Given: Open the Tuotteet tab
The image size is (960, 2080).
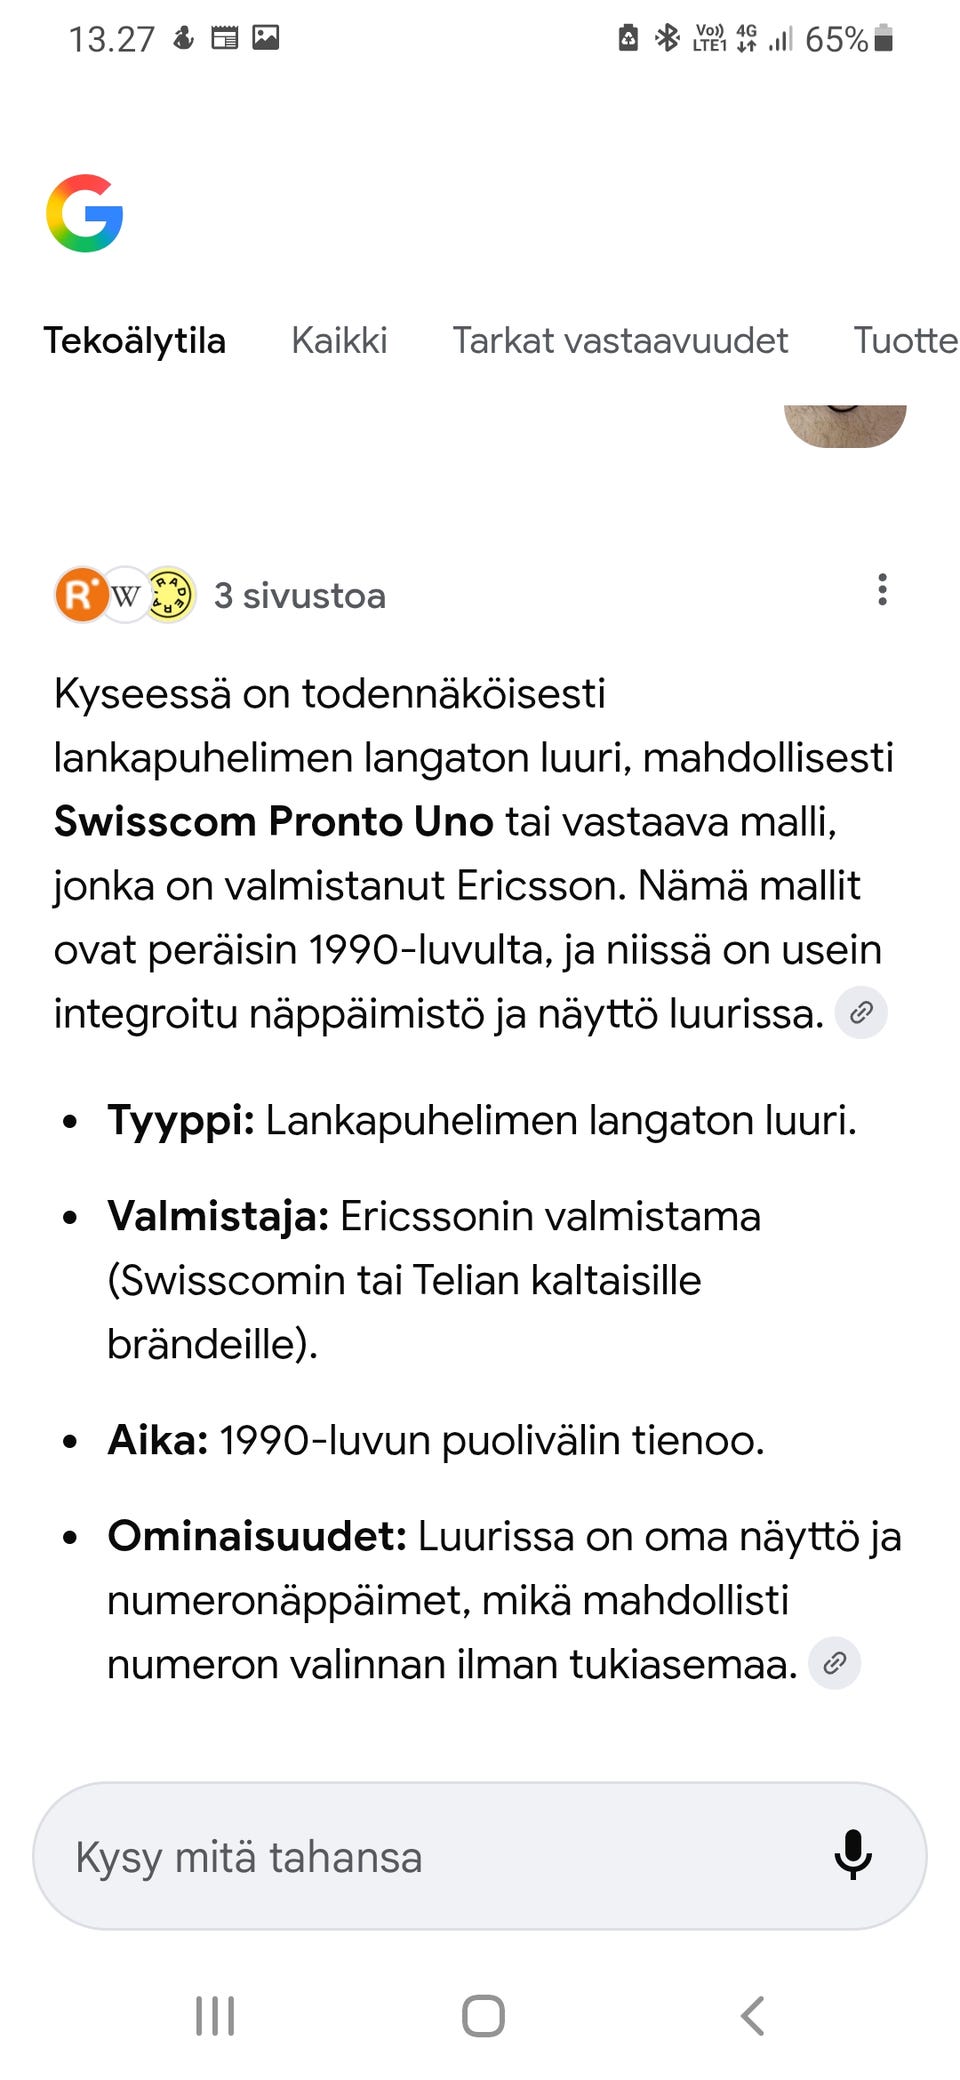Looking at the screenshot, I should point(905,340).
